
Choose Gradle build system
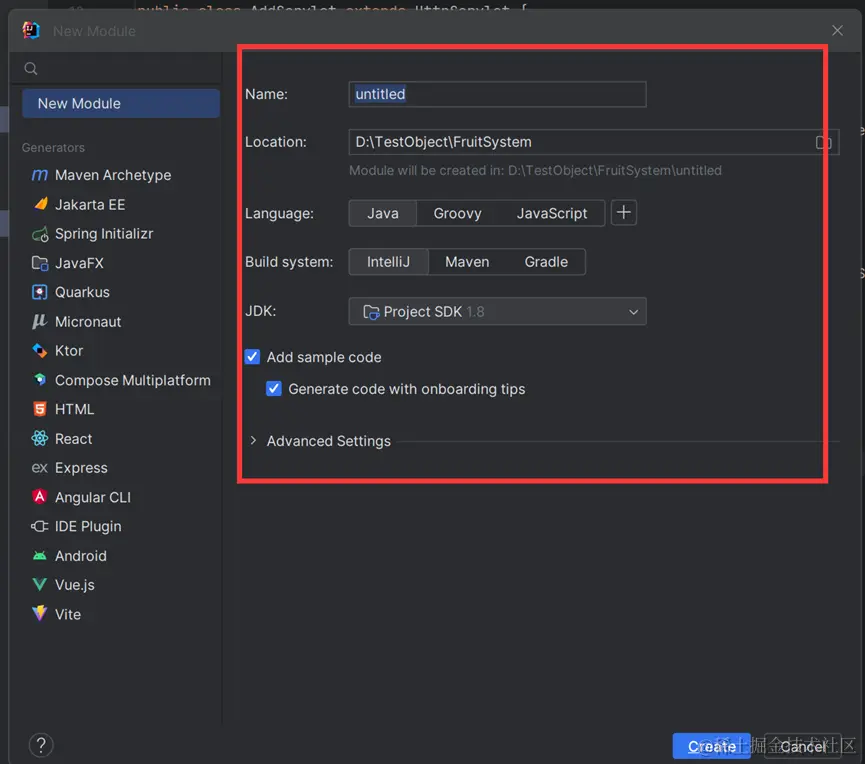point(546,261)
